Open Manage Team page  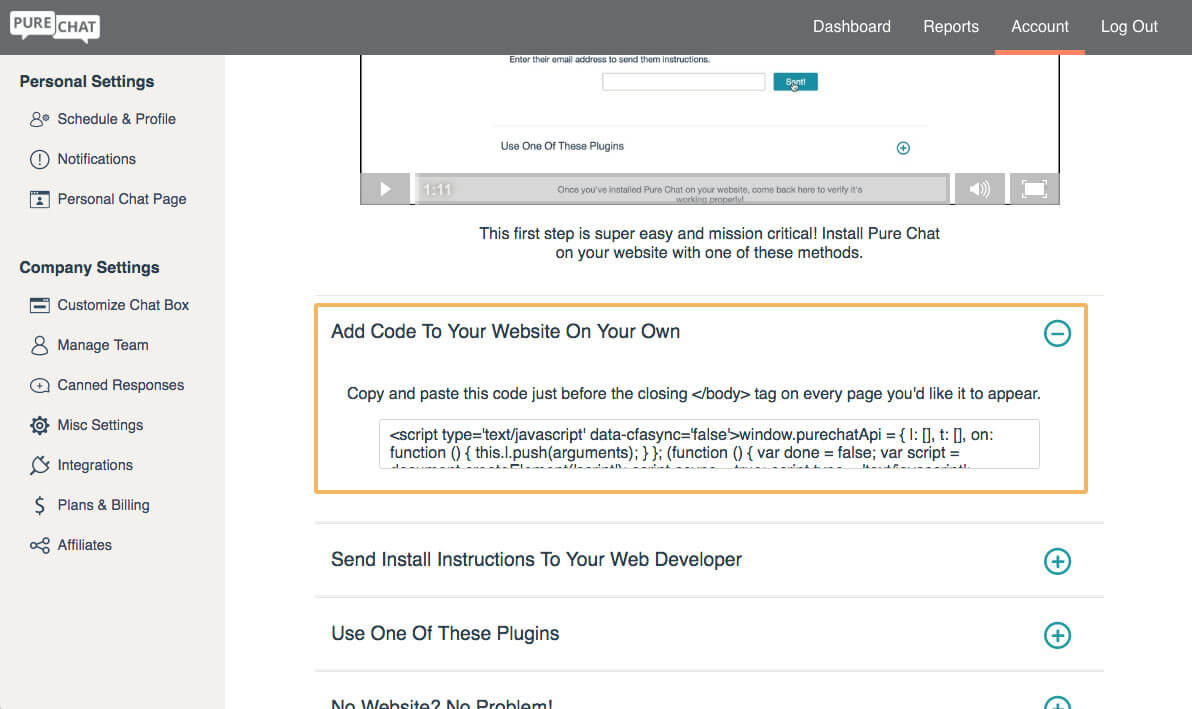(x=103, y=346)
